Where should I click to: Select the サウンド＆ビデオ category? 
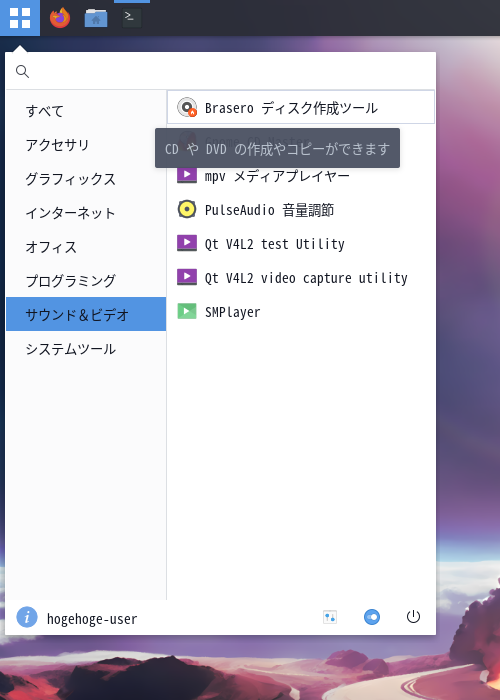[x=86, y=314]
